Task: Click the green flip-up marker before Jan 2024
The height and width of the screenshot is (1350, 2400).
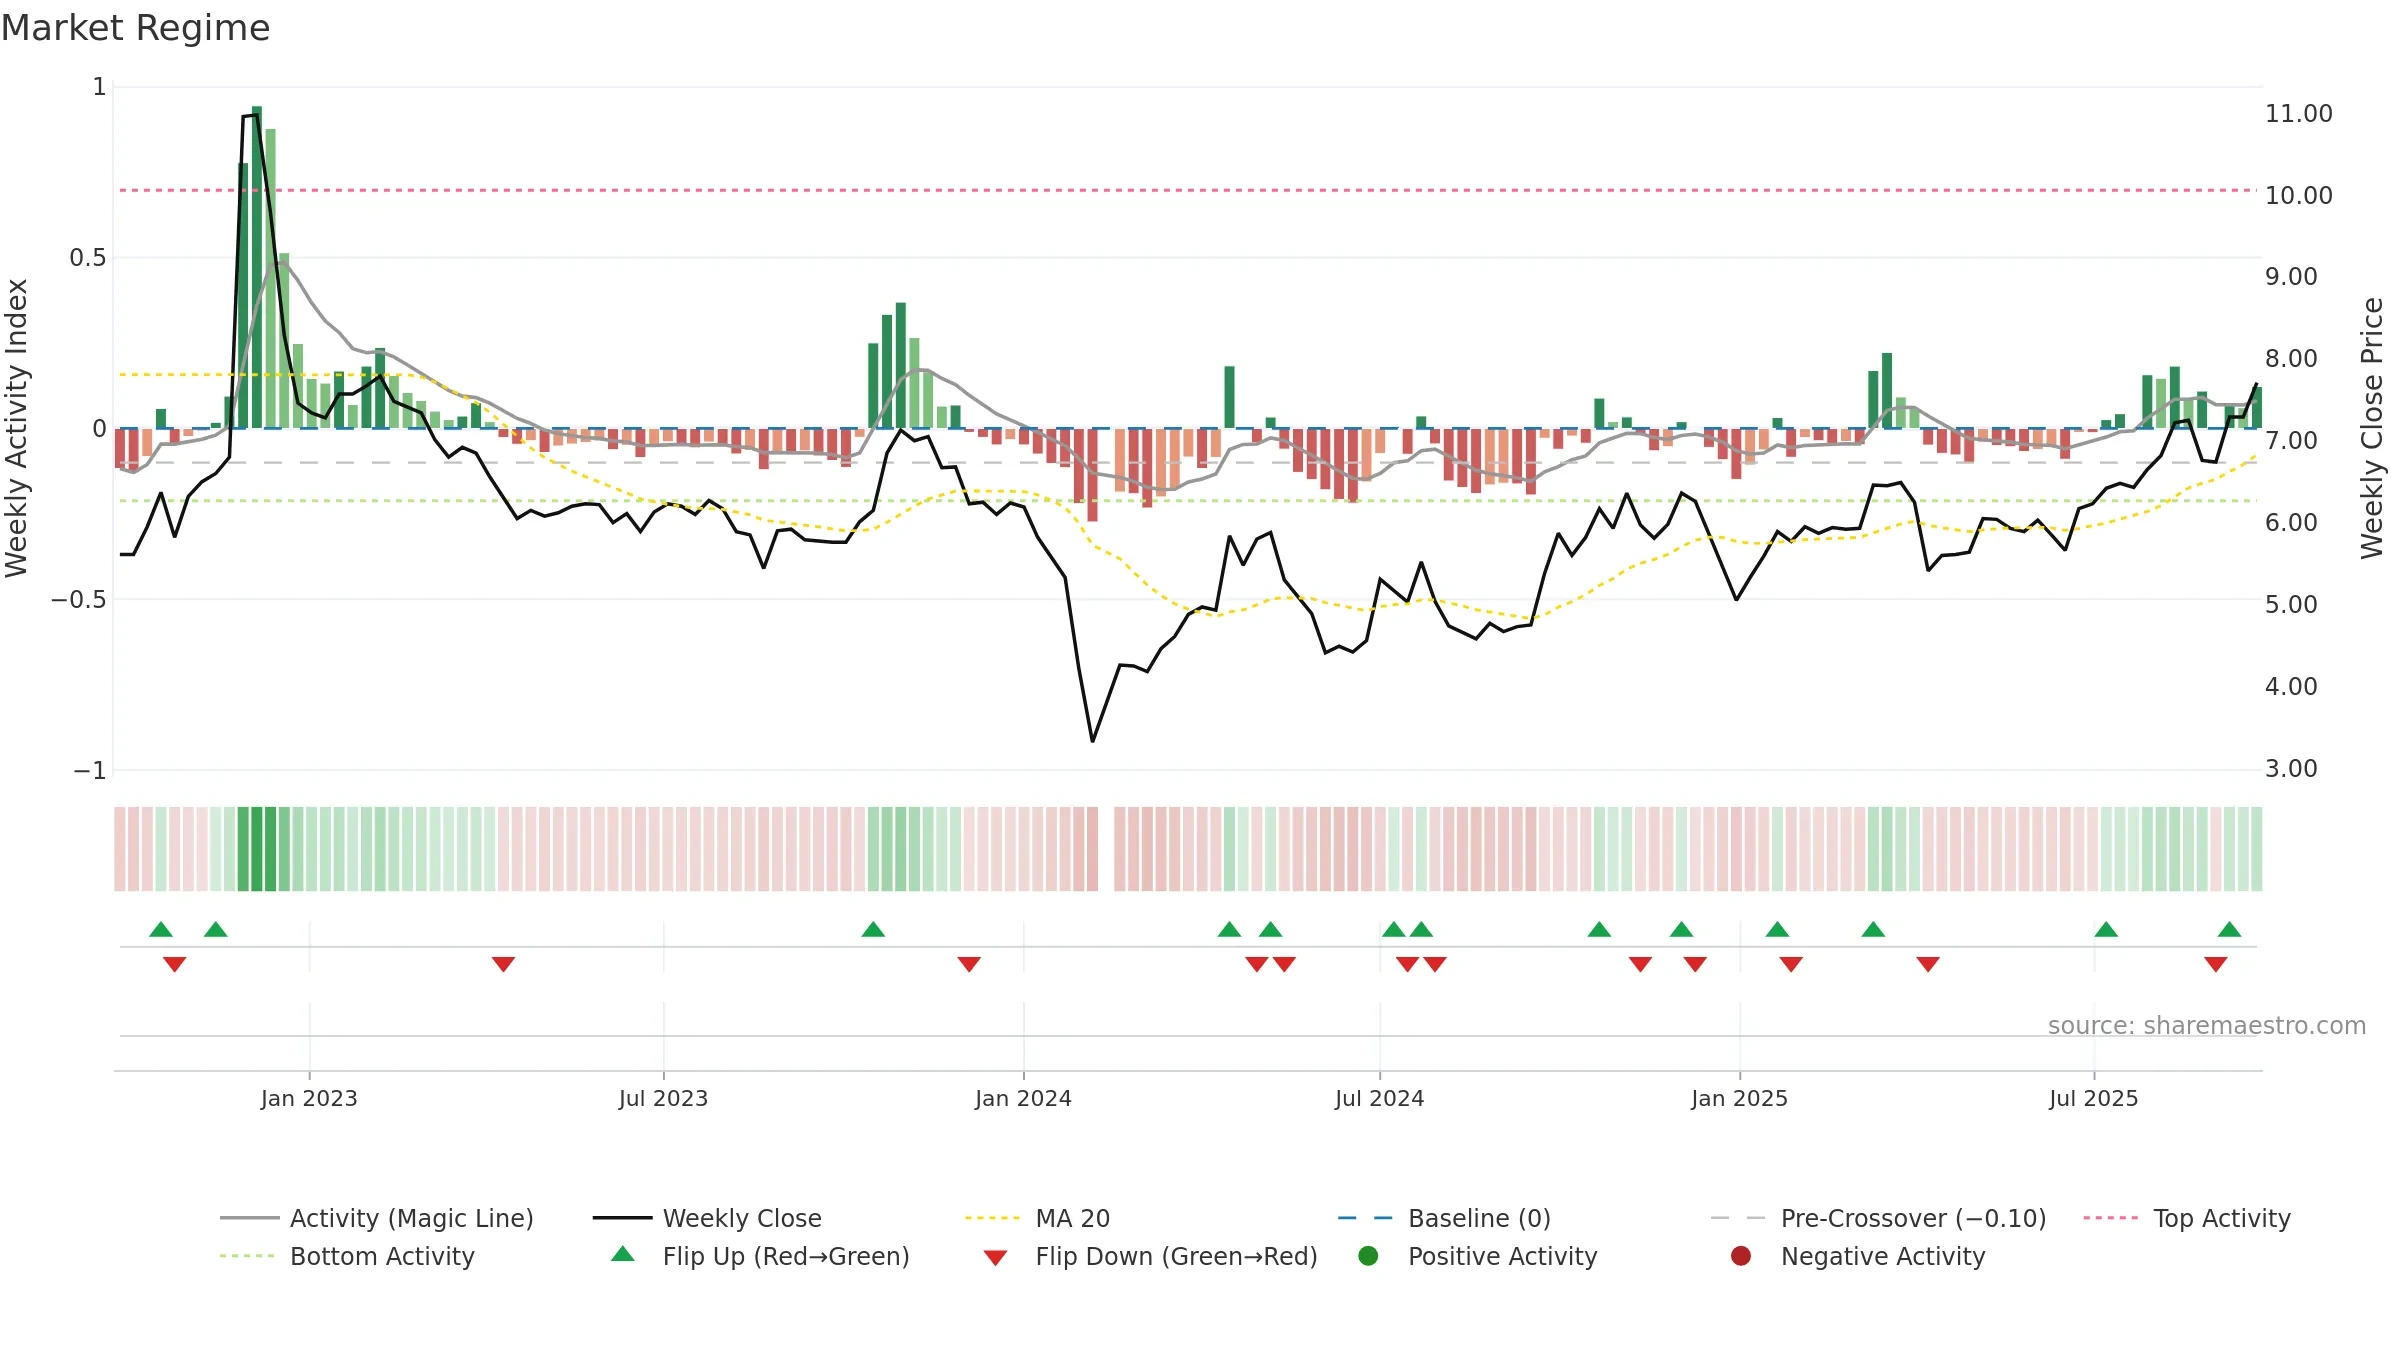Action: tap(873, 929)
